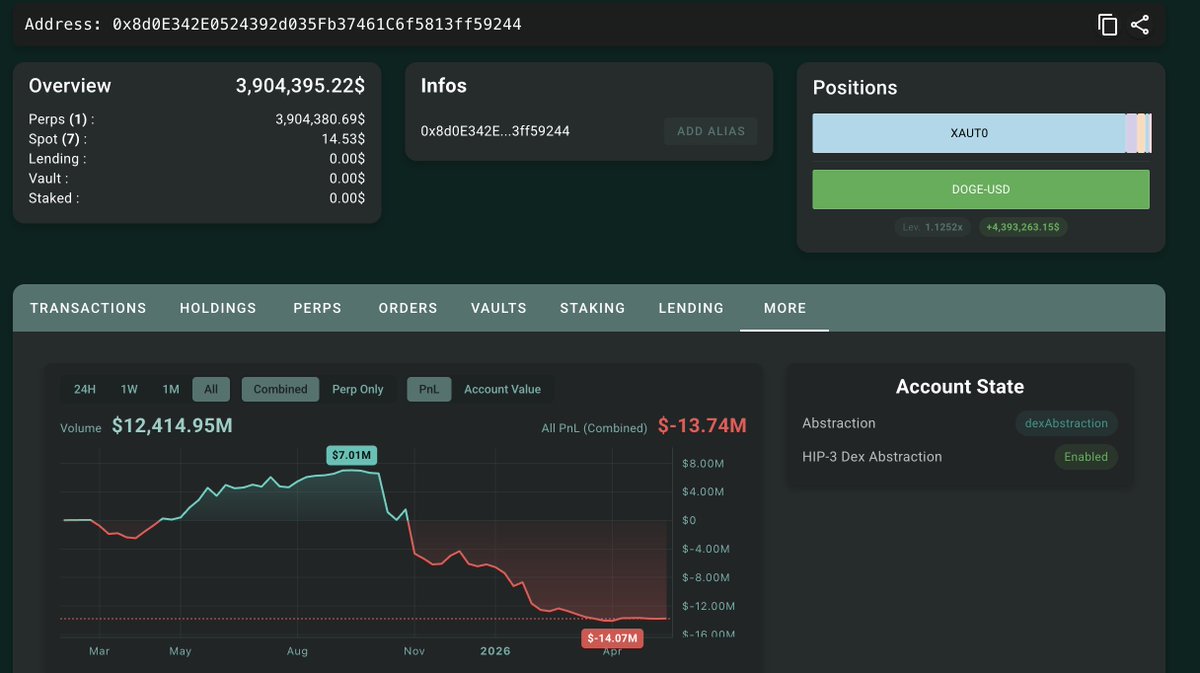Toggle the All time range
This screenshot has width=1200, height=673.
pos(211,389)
